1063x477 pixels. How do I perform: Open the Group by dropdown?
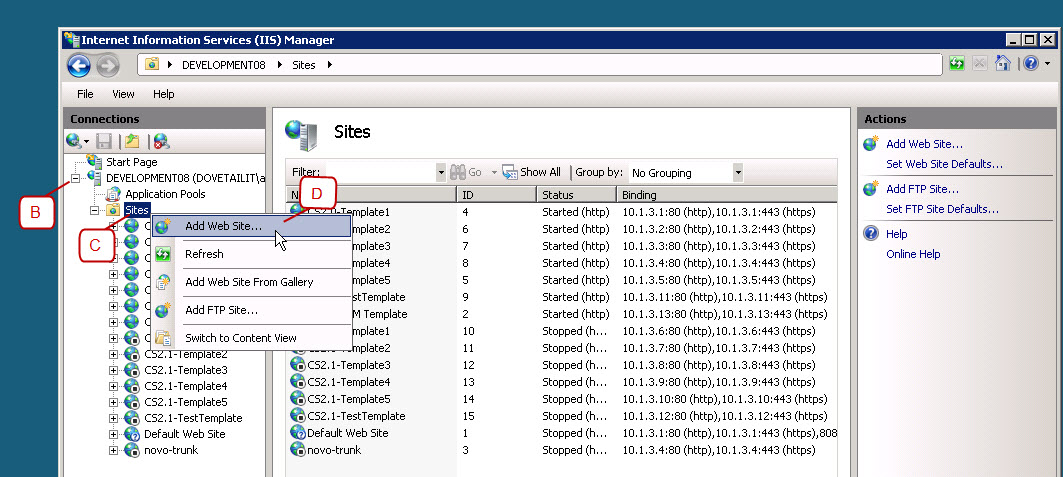(738, 173)
